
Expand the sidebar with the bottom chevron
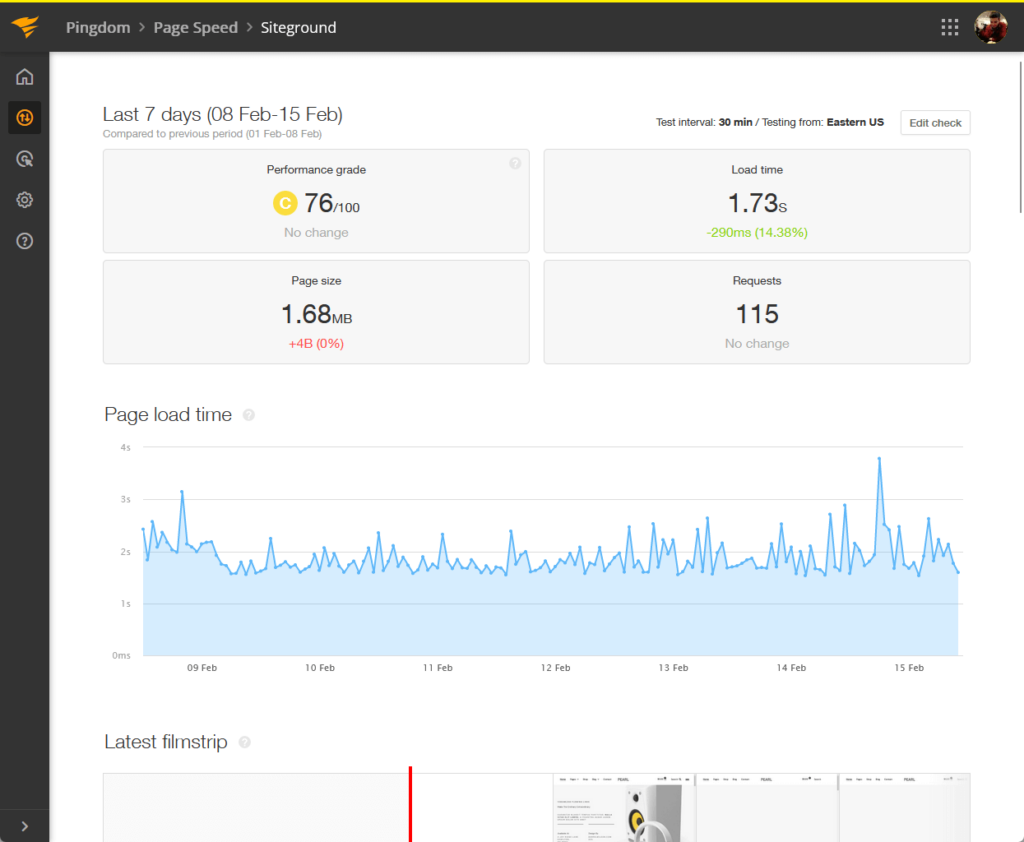point(25,826)
